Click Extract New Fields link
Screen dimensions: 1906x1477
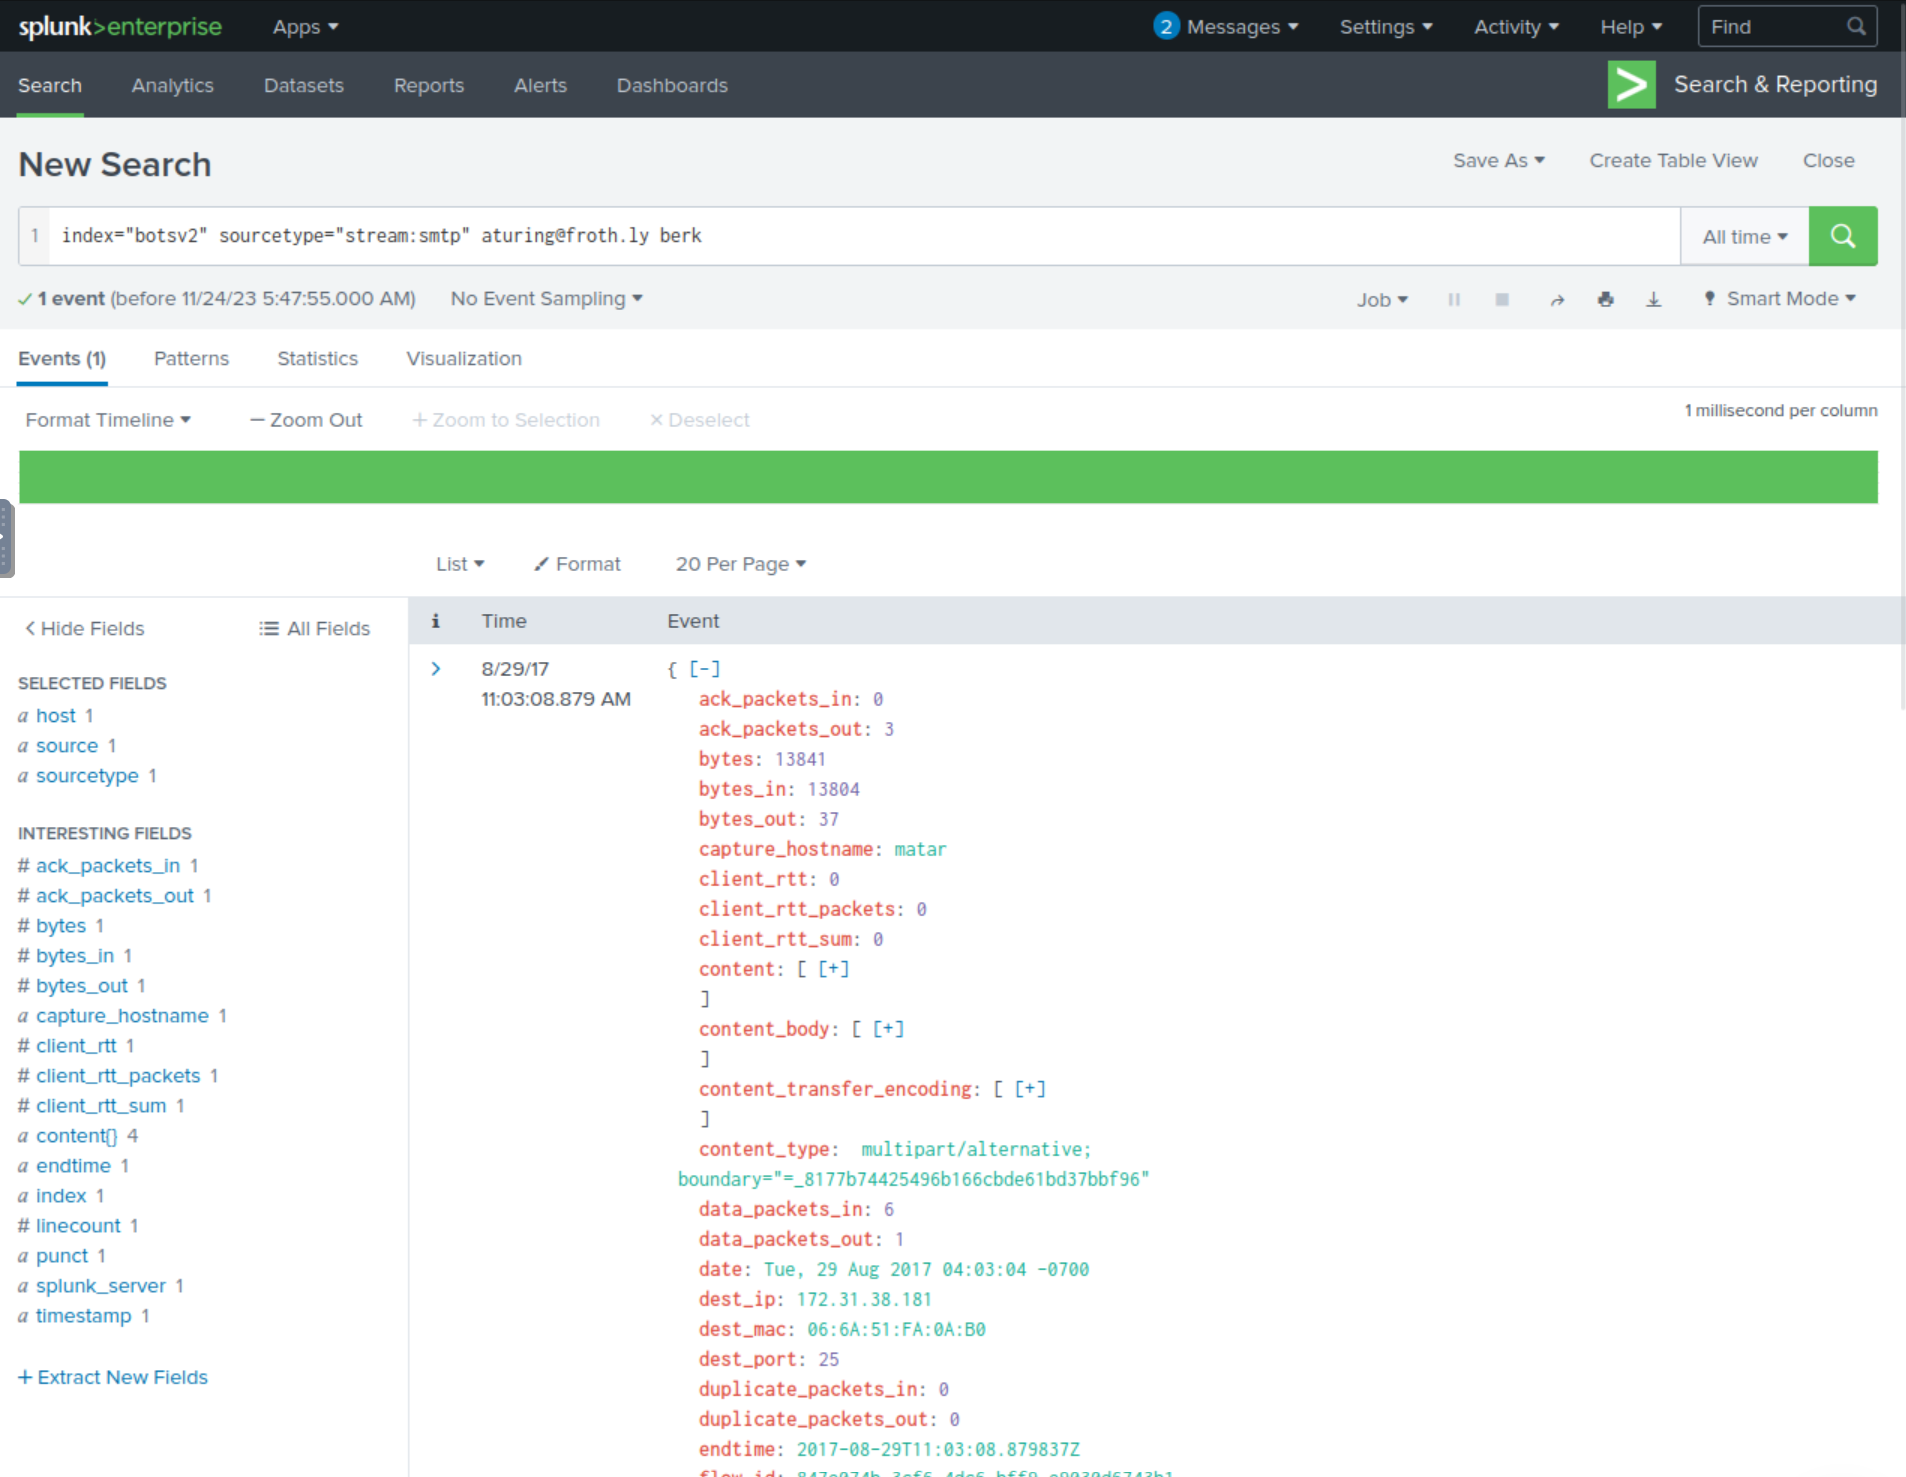[x=113, y=1378]
